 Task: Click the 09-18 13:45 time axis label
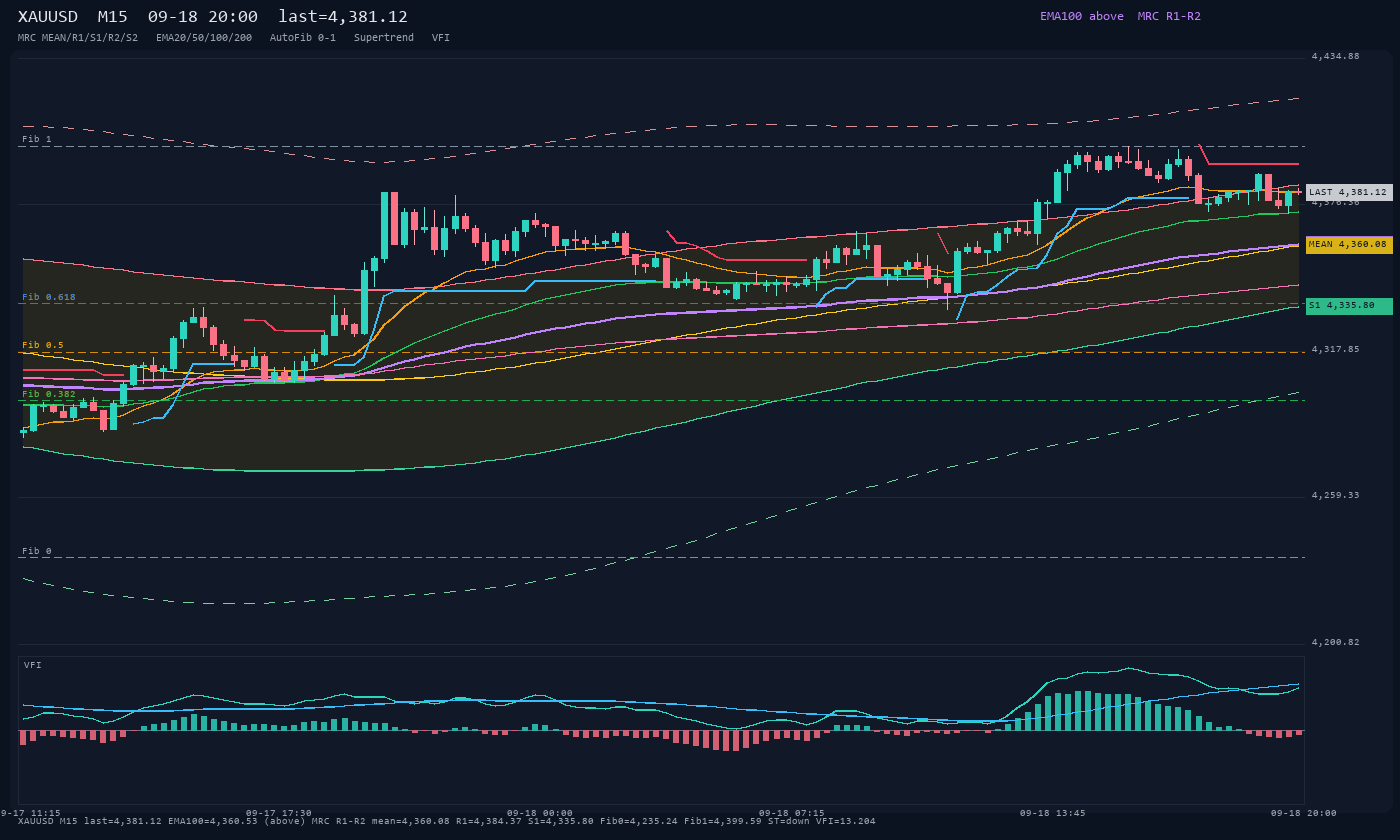pos(1053,813)
